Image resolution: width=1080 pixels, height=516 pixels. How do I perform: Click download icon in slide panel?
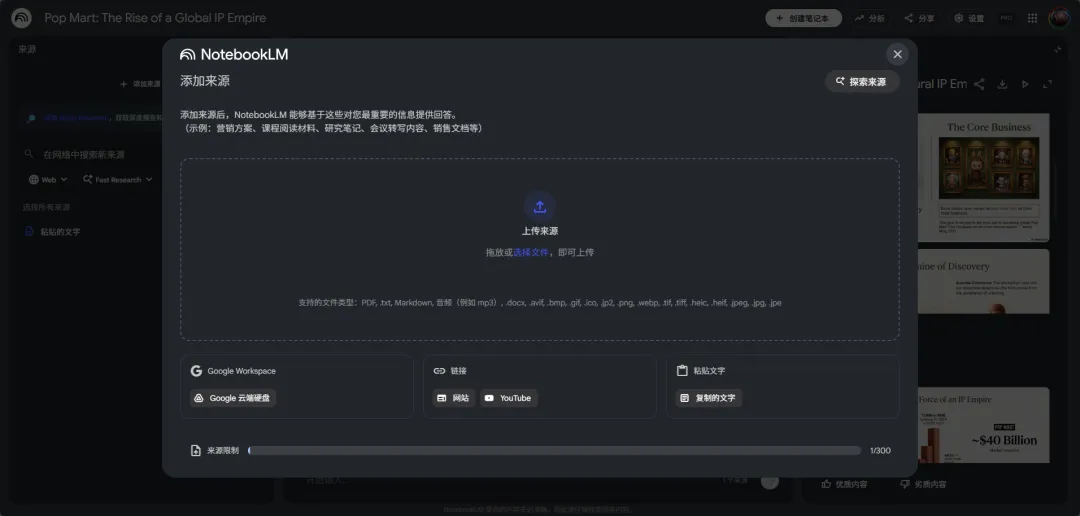tap(1002, 84)
